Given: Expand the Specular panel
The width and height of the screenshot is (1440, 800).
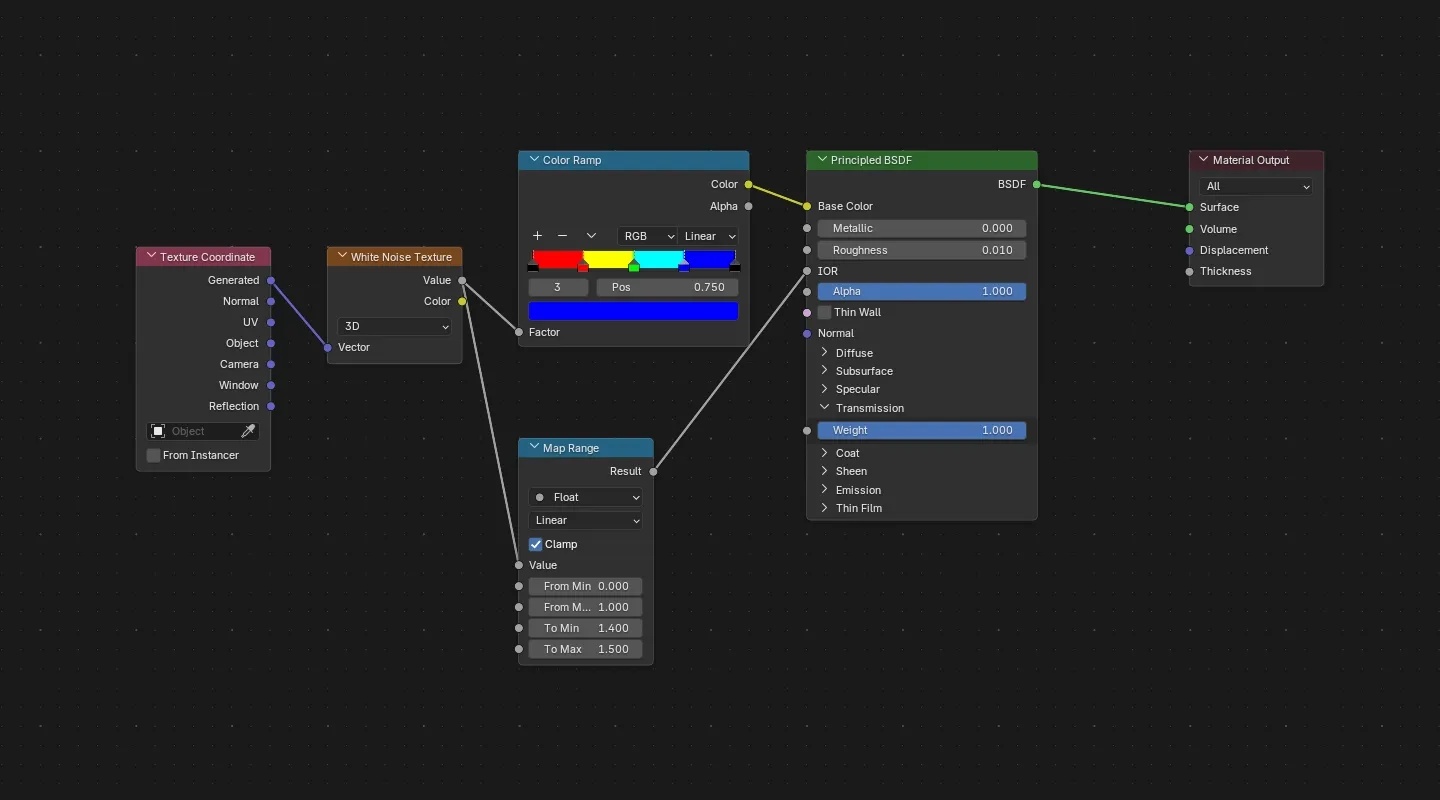Looking at the screenshot, I should (x=824, y=388).
